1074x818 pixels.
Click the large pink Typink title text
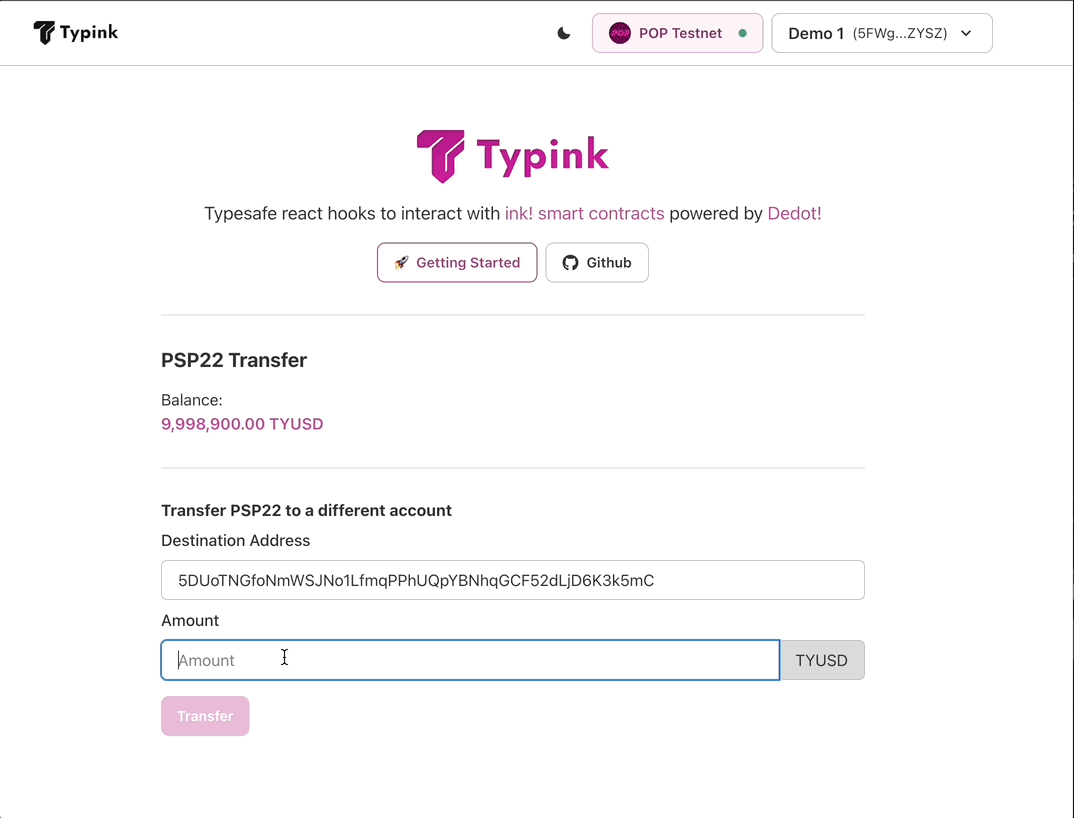(542, 156)
